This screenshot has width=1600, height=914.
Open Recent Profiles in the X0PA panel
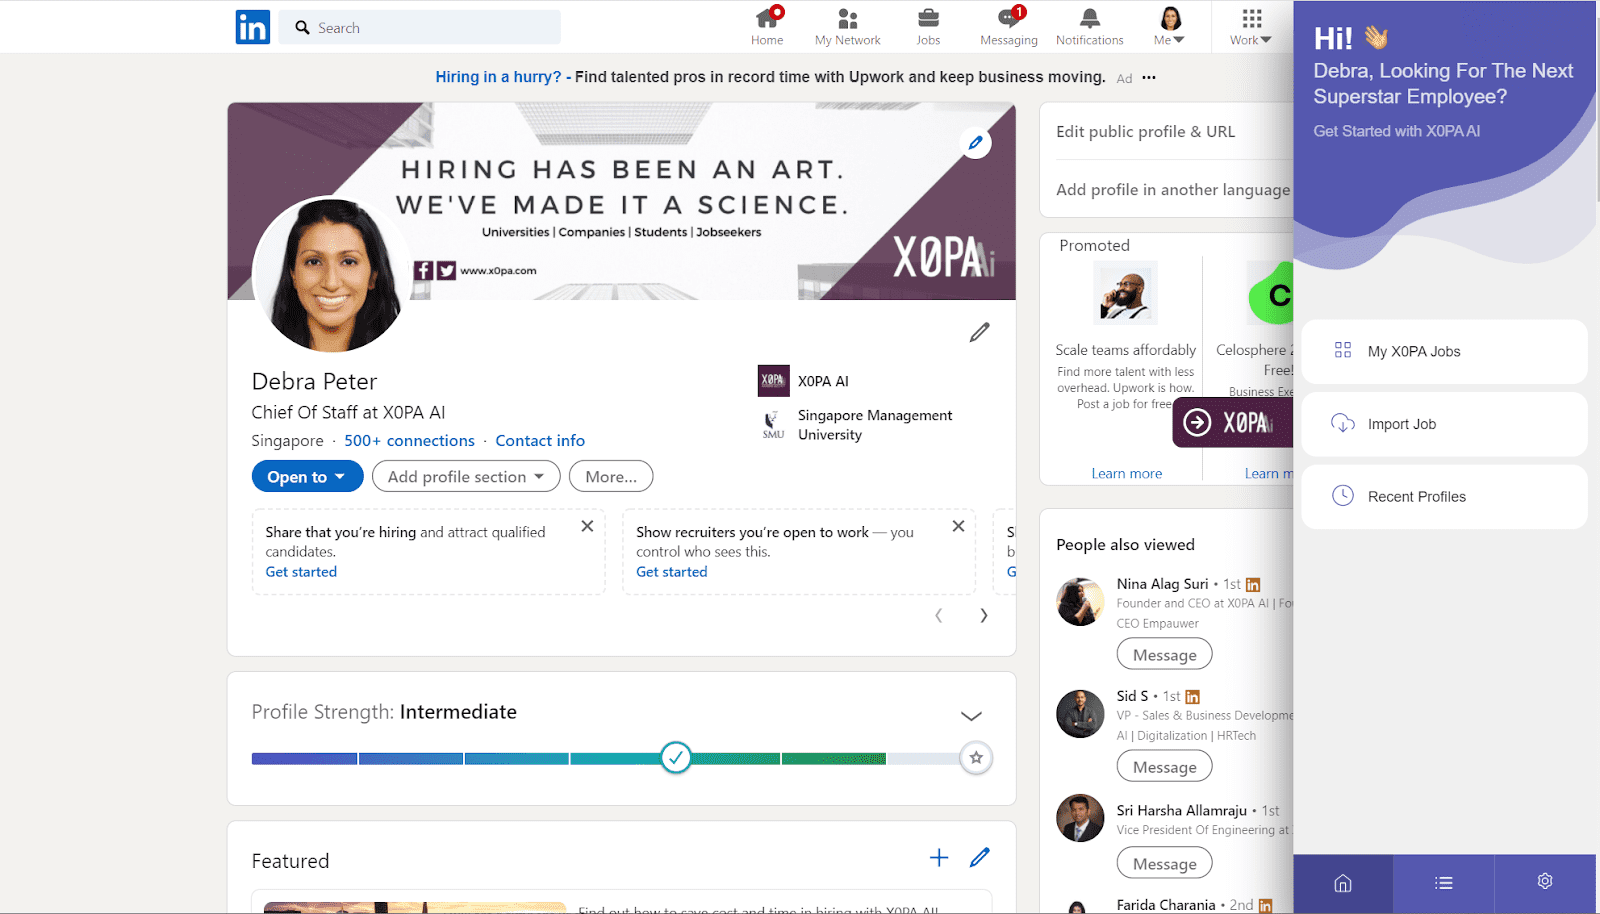point(1444,496)
